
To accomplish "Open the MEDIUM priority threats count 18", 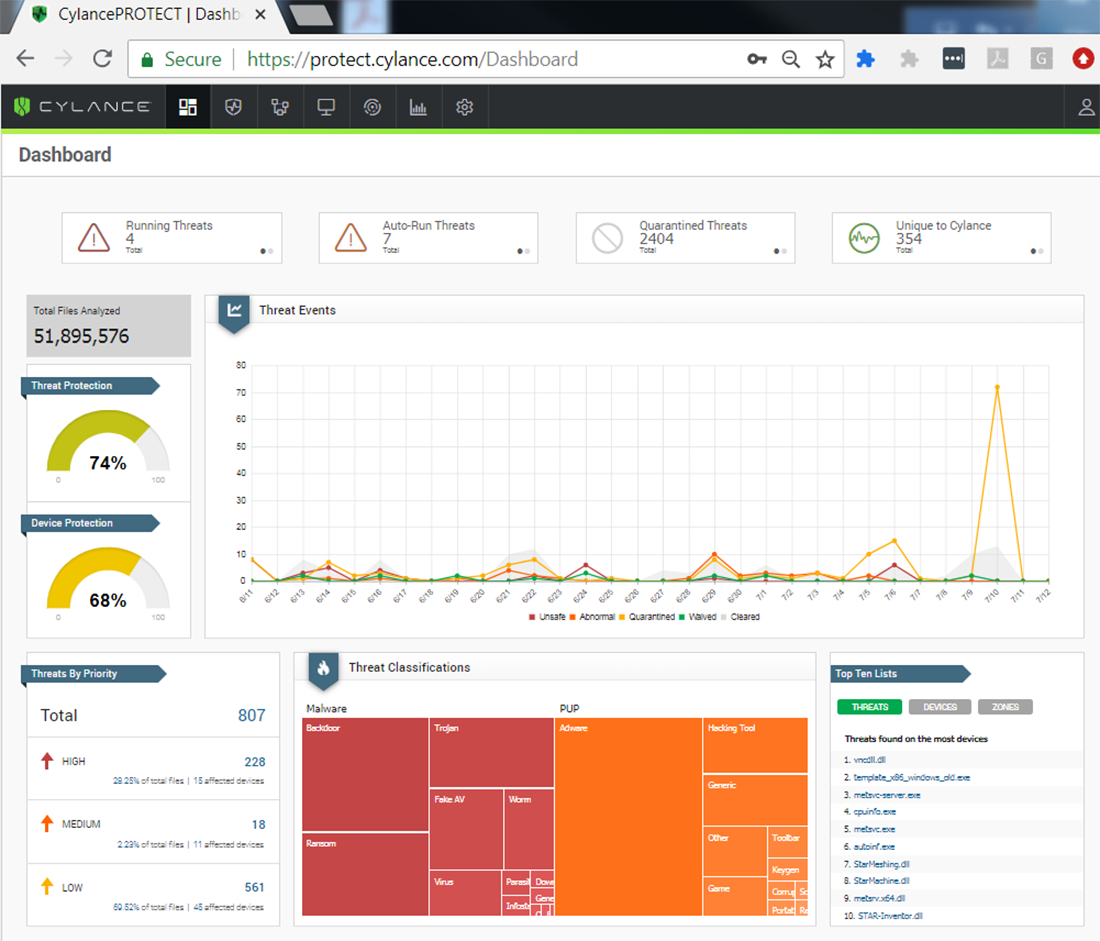I will (x=258, y=825).
